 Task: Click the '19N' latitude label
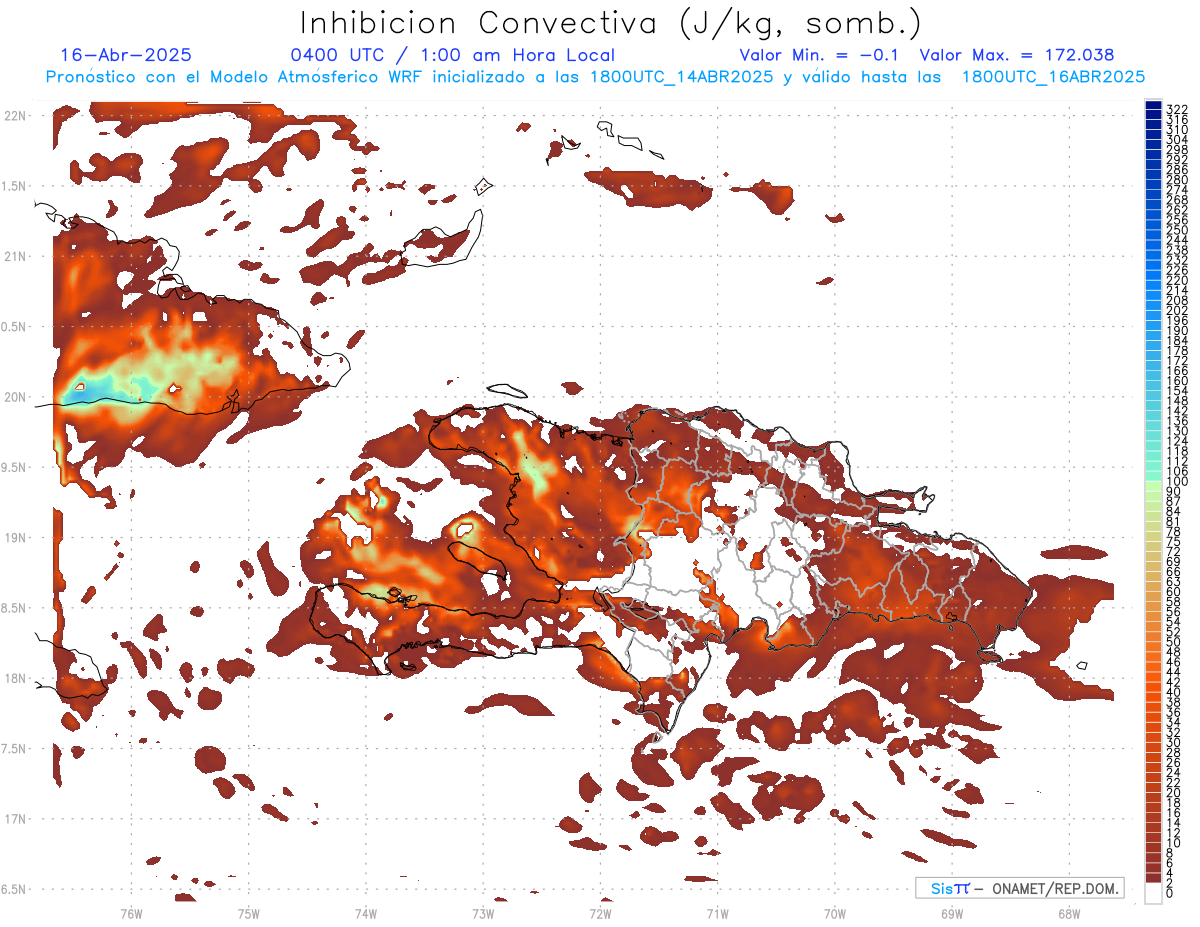pyautogui.click(x=16, y=537)
